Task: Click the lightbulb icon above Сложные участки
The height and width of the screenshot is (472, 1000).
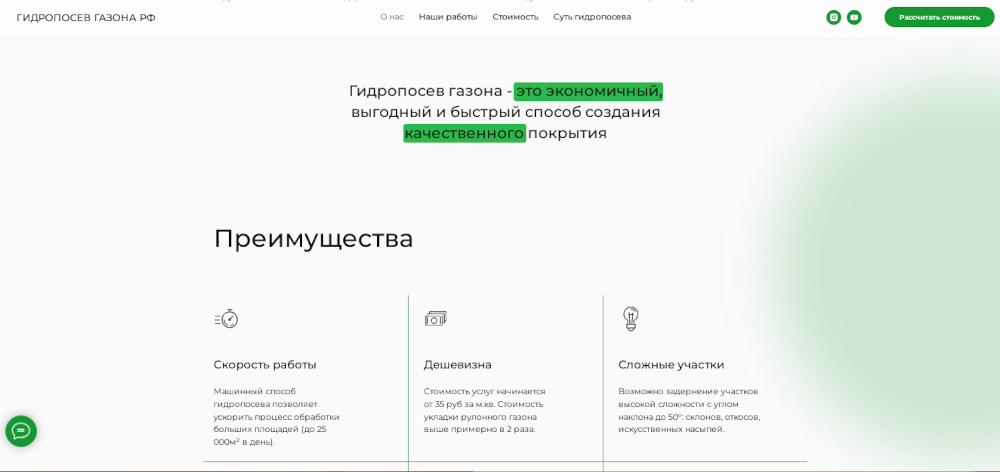Action: 630,319
